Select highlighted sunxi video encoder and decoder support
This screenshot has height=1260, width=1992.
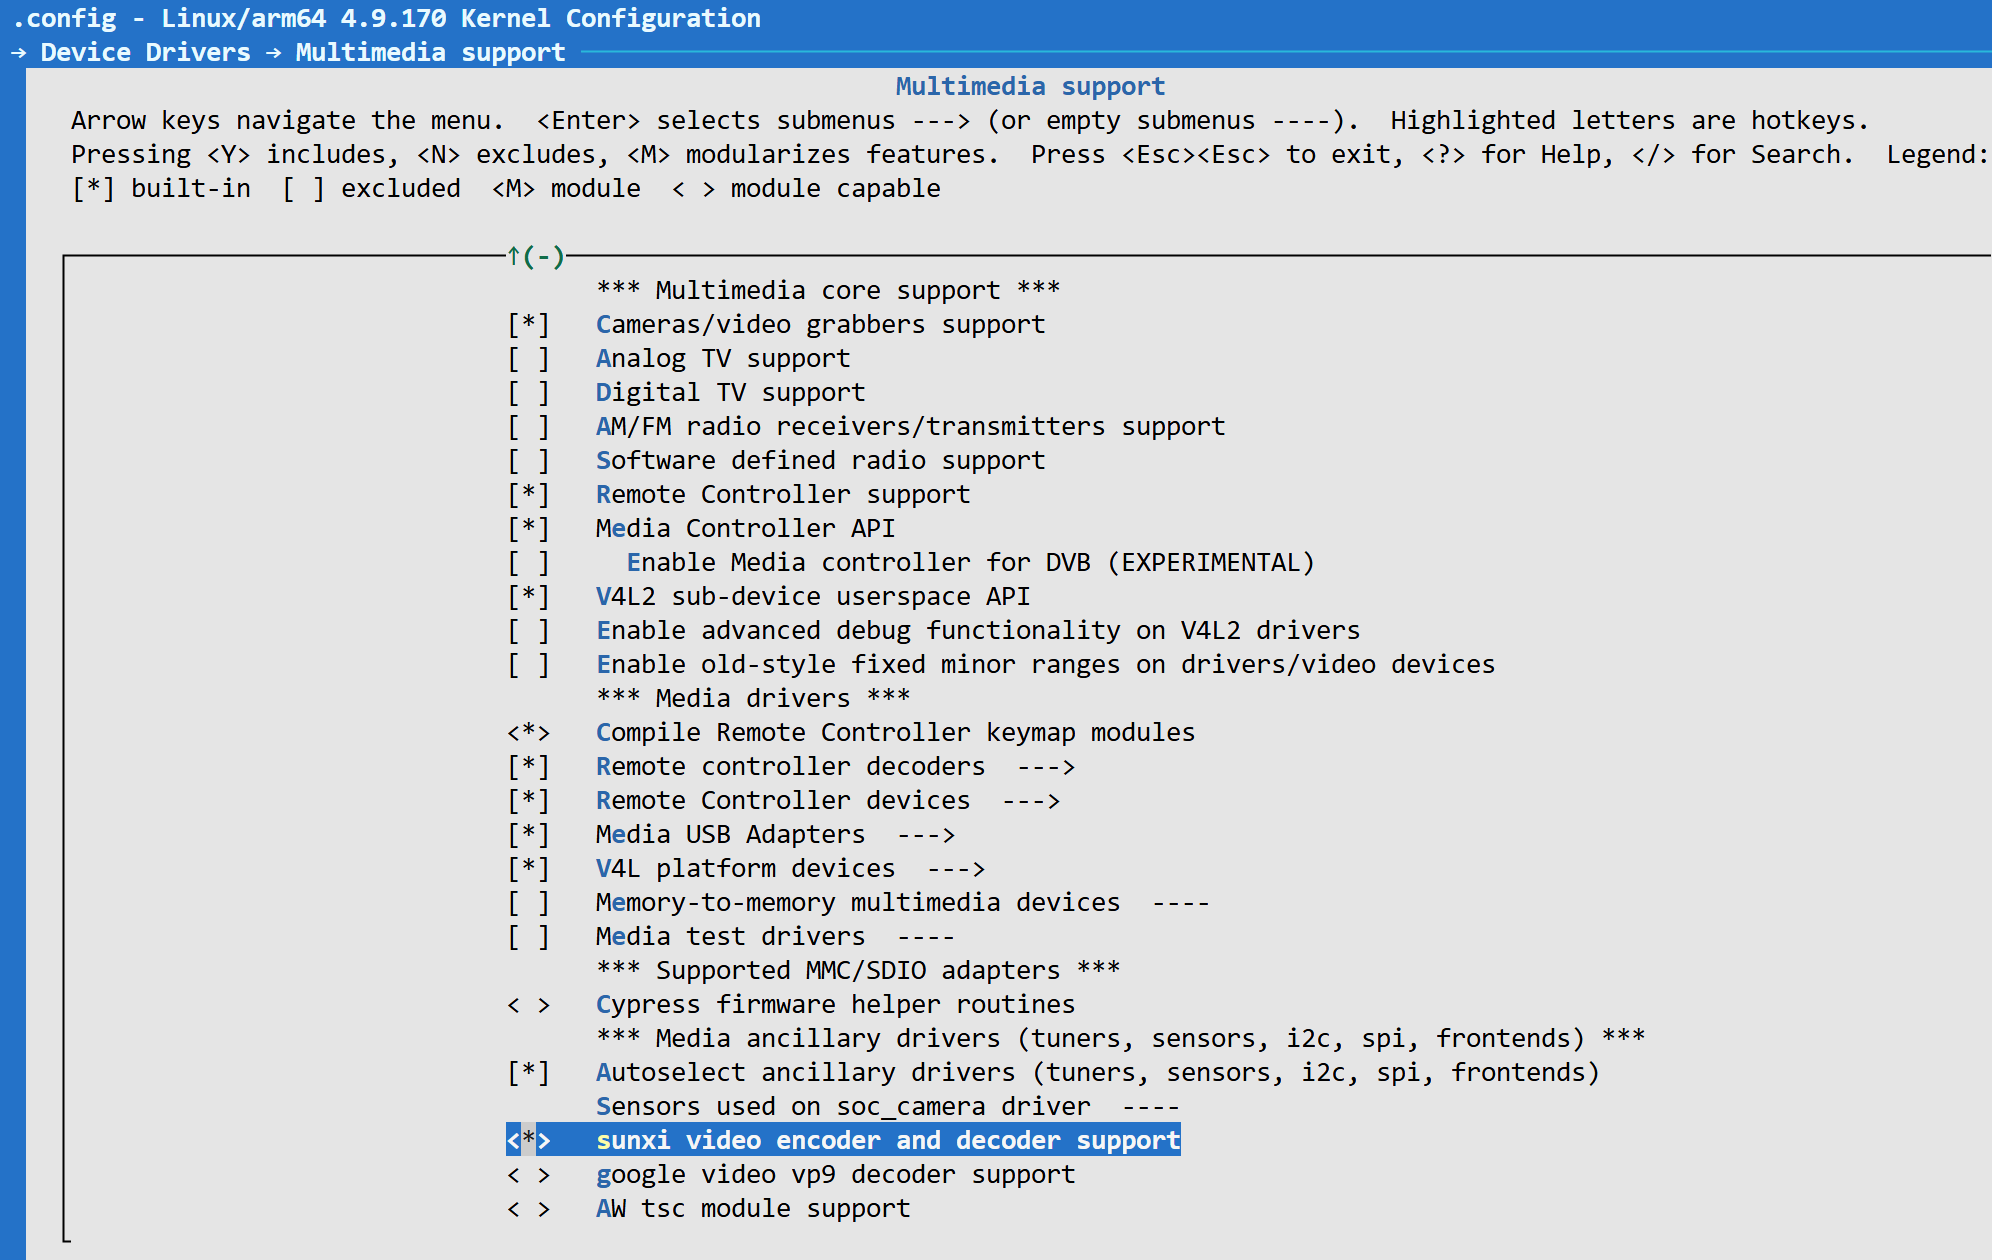887,1141
